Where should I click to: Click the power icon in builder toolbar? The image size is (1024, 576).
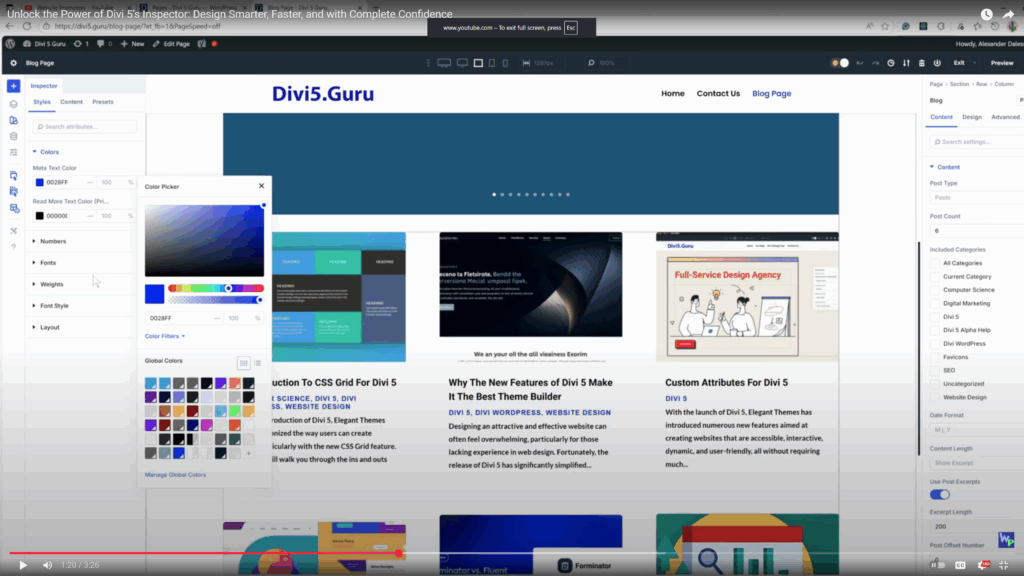coord(937,63)
